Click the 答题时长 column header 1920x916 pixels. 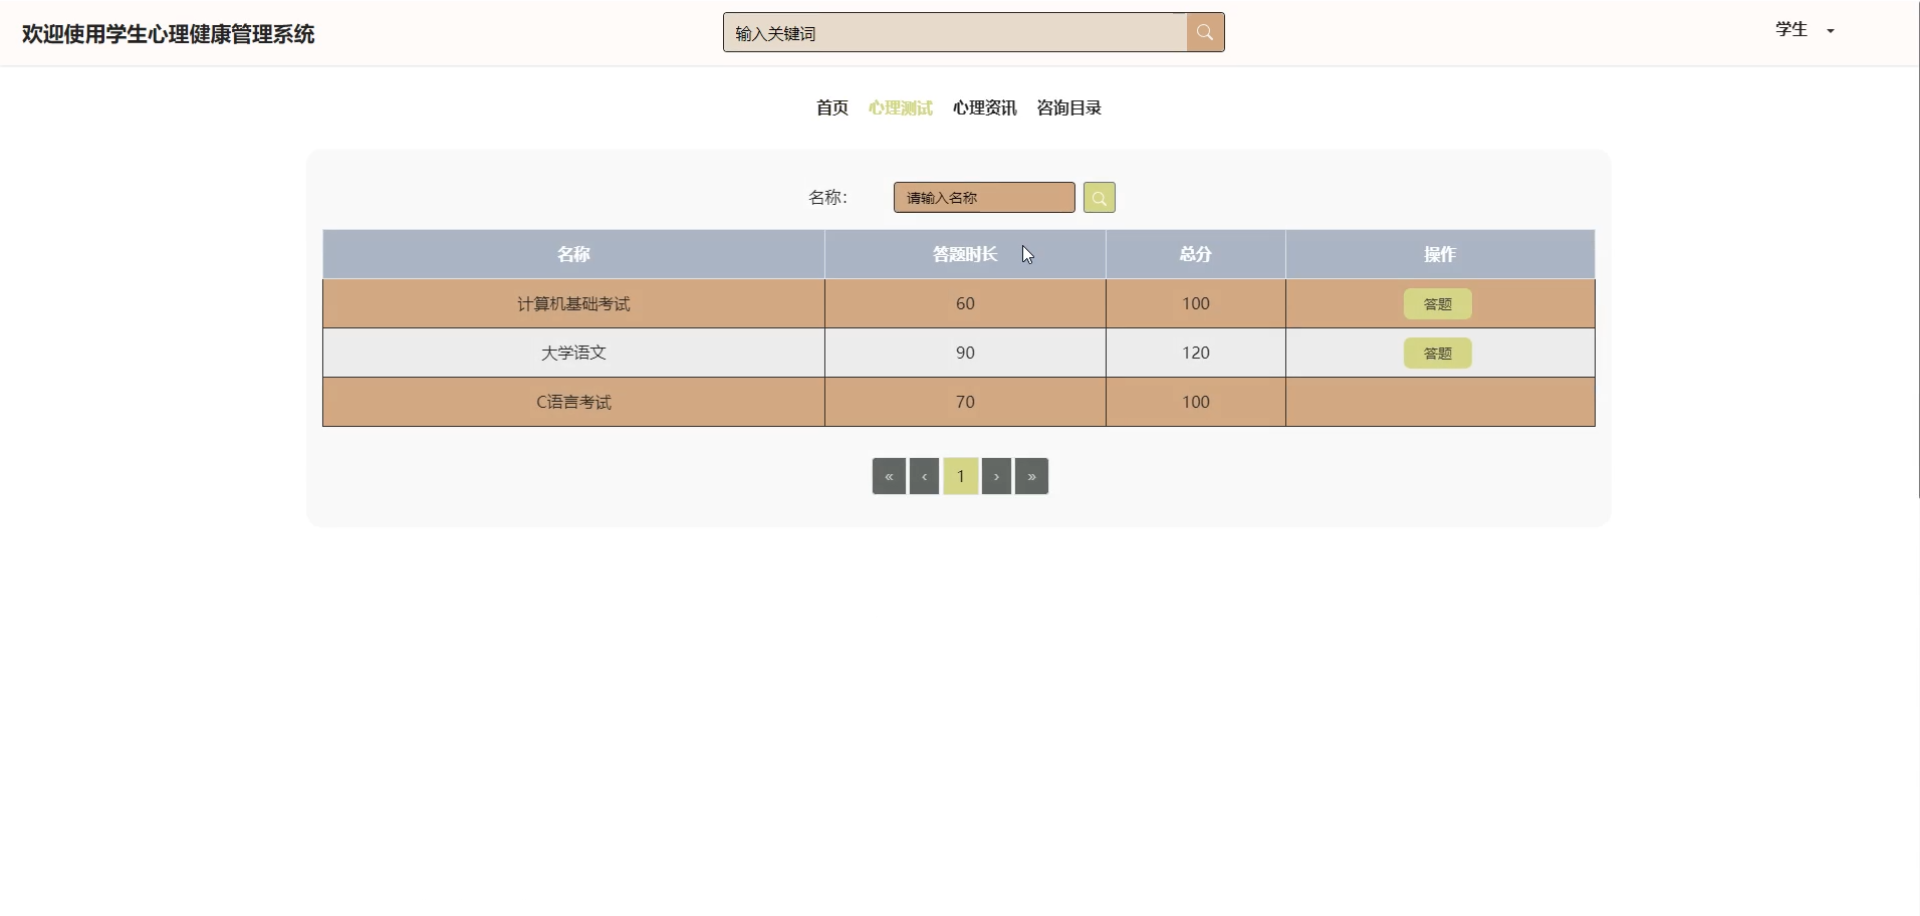[x=965, y=254]
